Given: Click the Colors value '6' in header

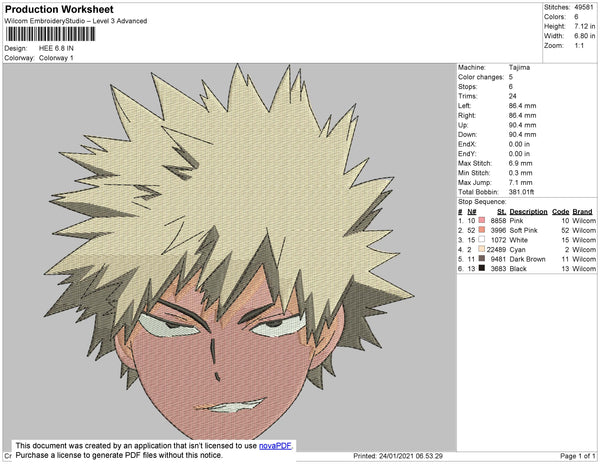Looking at the screenshot, I should pyautogui.click(x=576, y=17).
